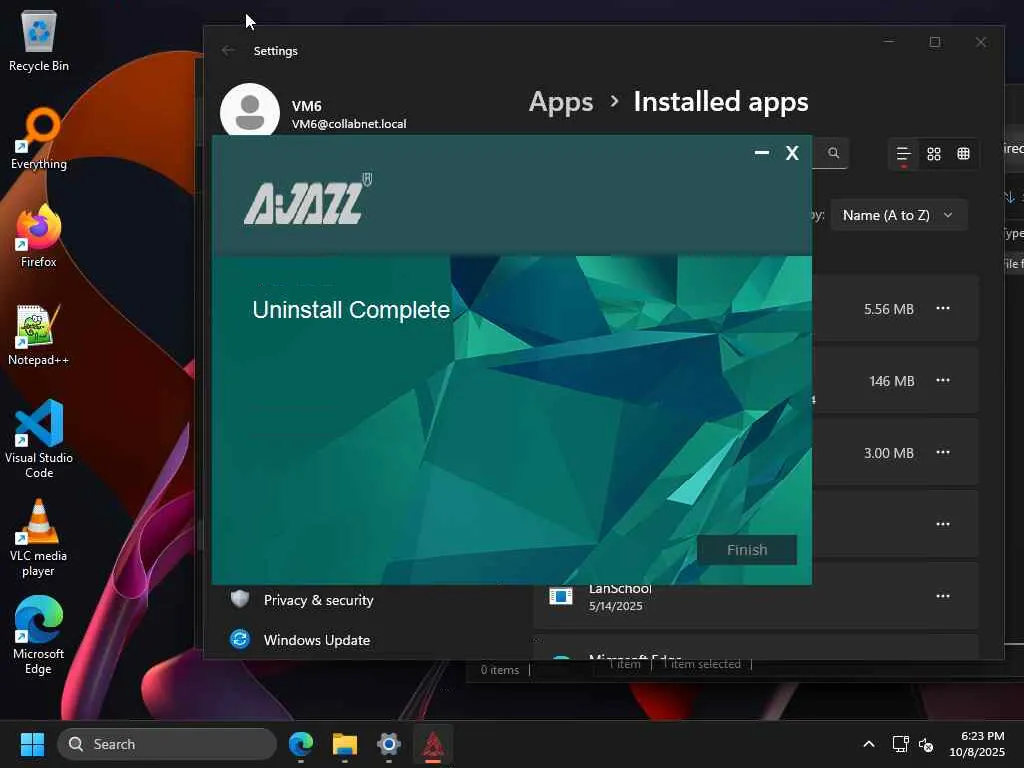Launch Visual Studio Code from the desktop
The height and width of the screenshot is (768, 1024).
pyautogui.click(x=39, y=439)
